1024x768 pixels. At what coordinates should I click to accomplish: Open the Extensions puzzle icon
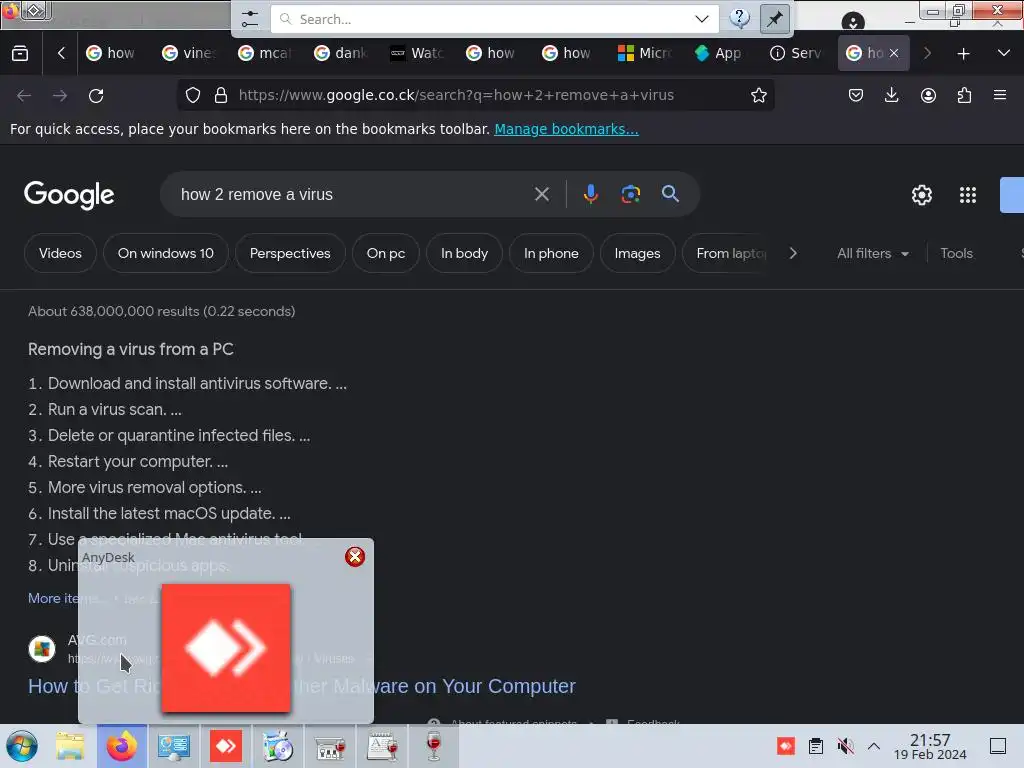point(964,95)
